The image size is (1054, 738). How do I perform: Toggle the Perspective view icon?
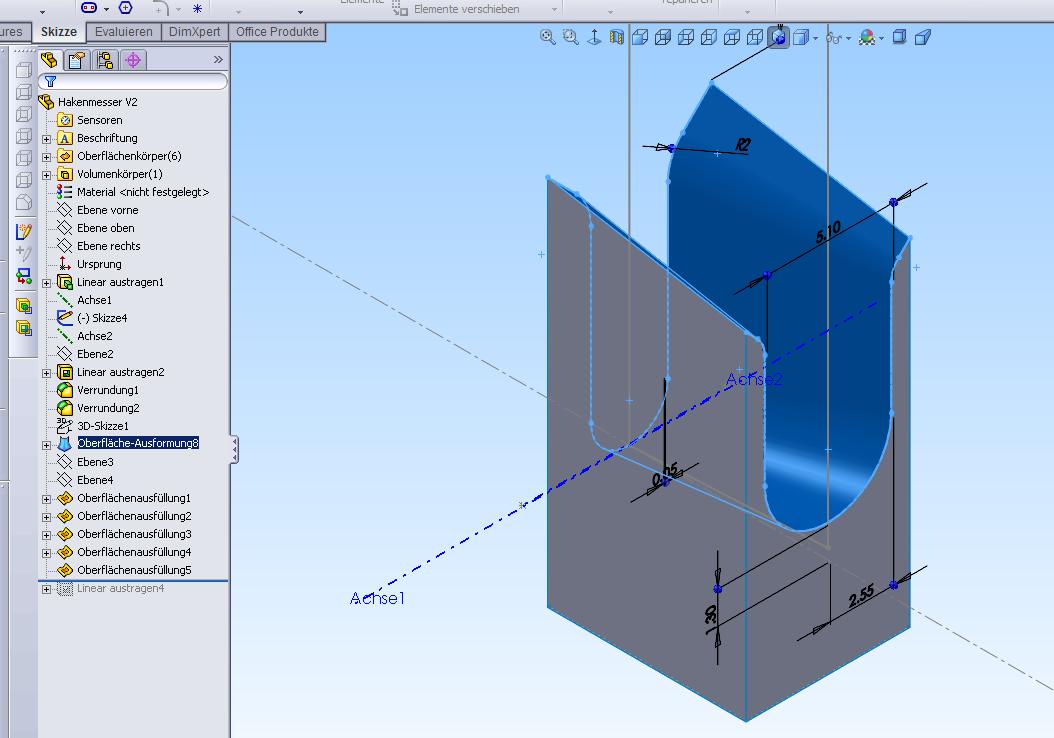click(x=923, y=37)
